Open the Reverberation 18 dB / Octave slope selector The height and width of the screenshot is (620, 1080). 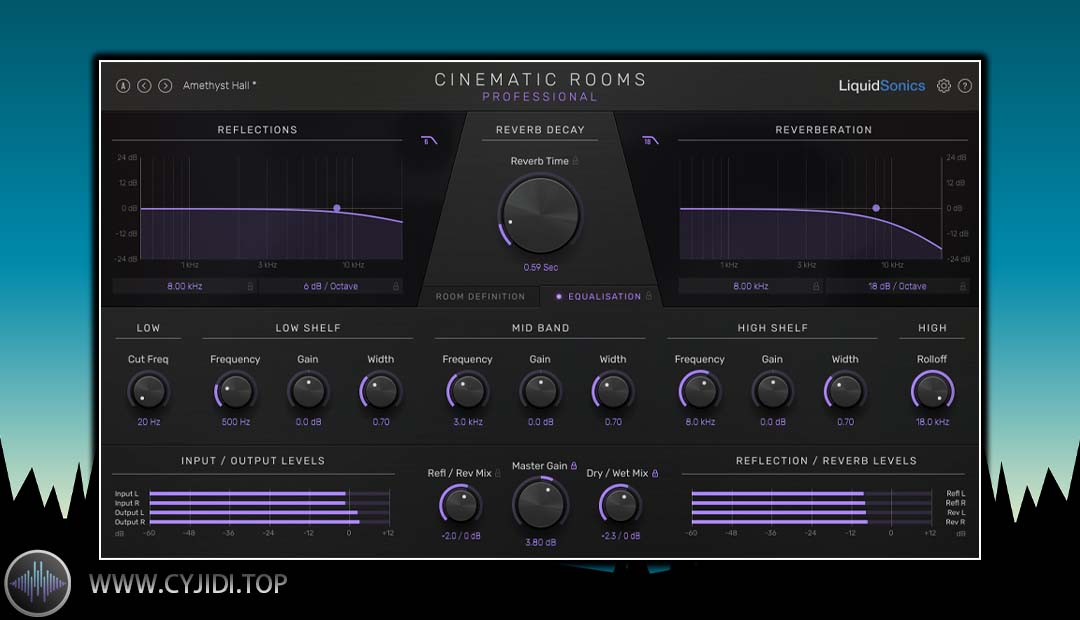pyautogui.click(x=896, y=286)
